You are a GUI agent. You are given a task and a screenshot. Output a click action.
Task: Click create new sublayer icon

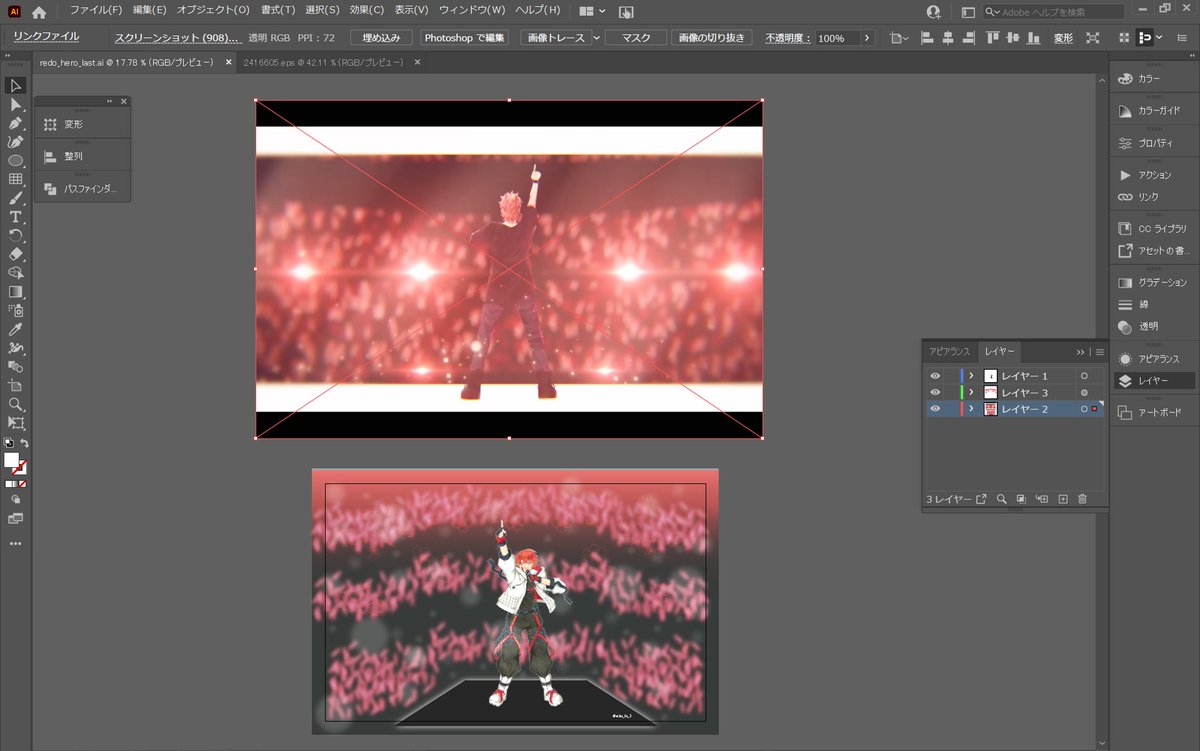[x=1042, y=498]
